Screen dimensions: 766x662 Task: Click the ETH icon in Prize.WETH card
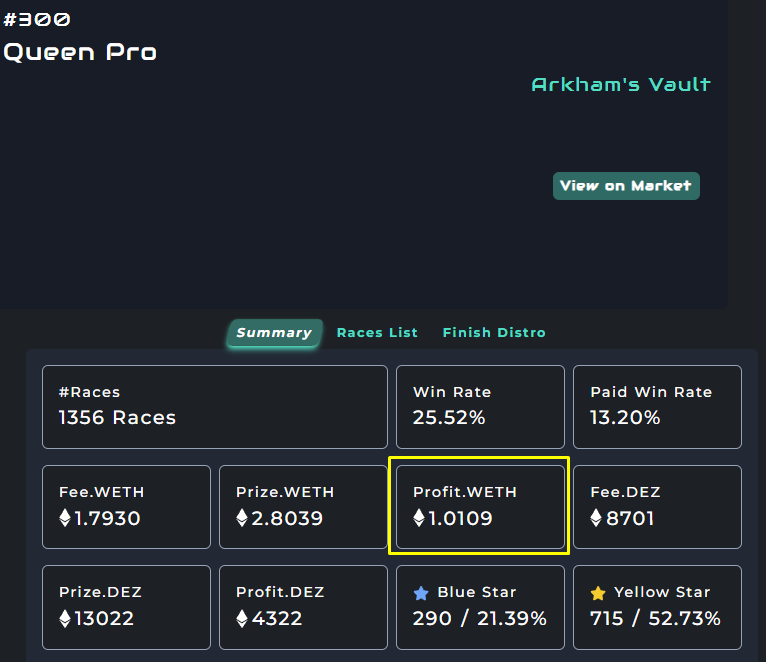point(241,518)
